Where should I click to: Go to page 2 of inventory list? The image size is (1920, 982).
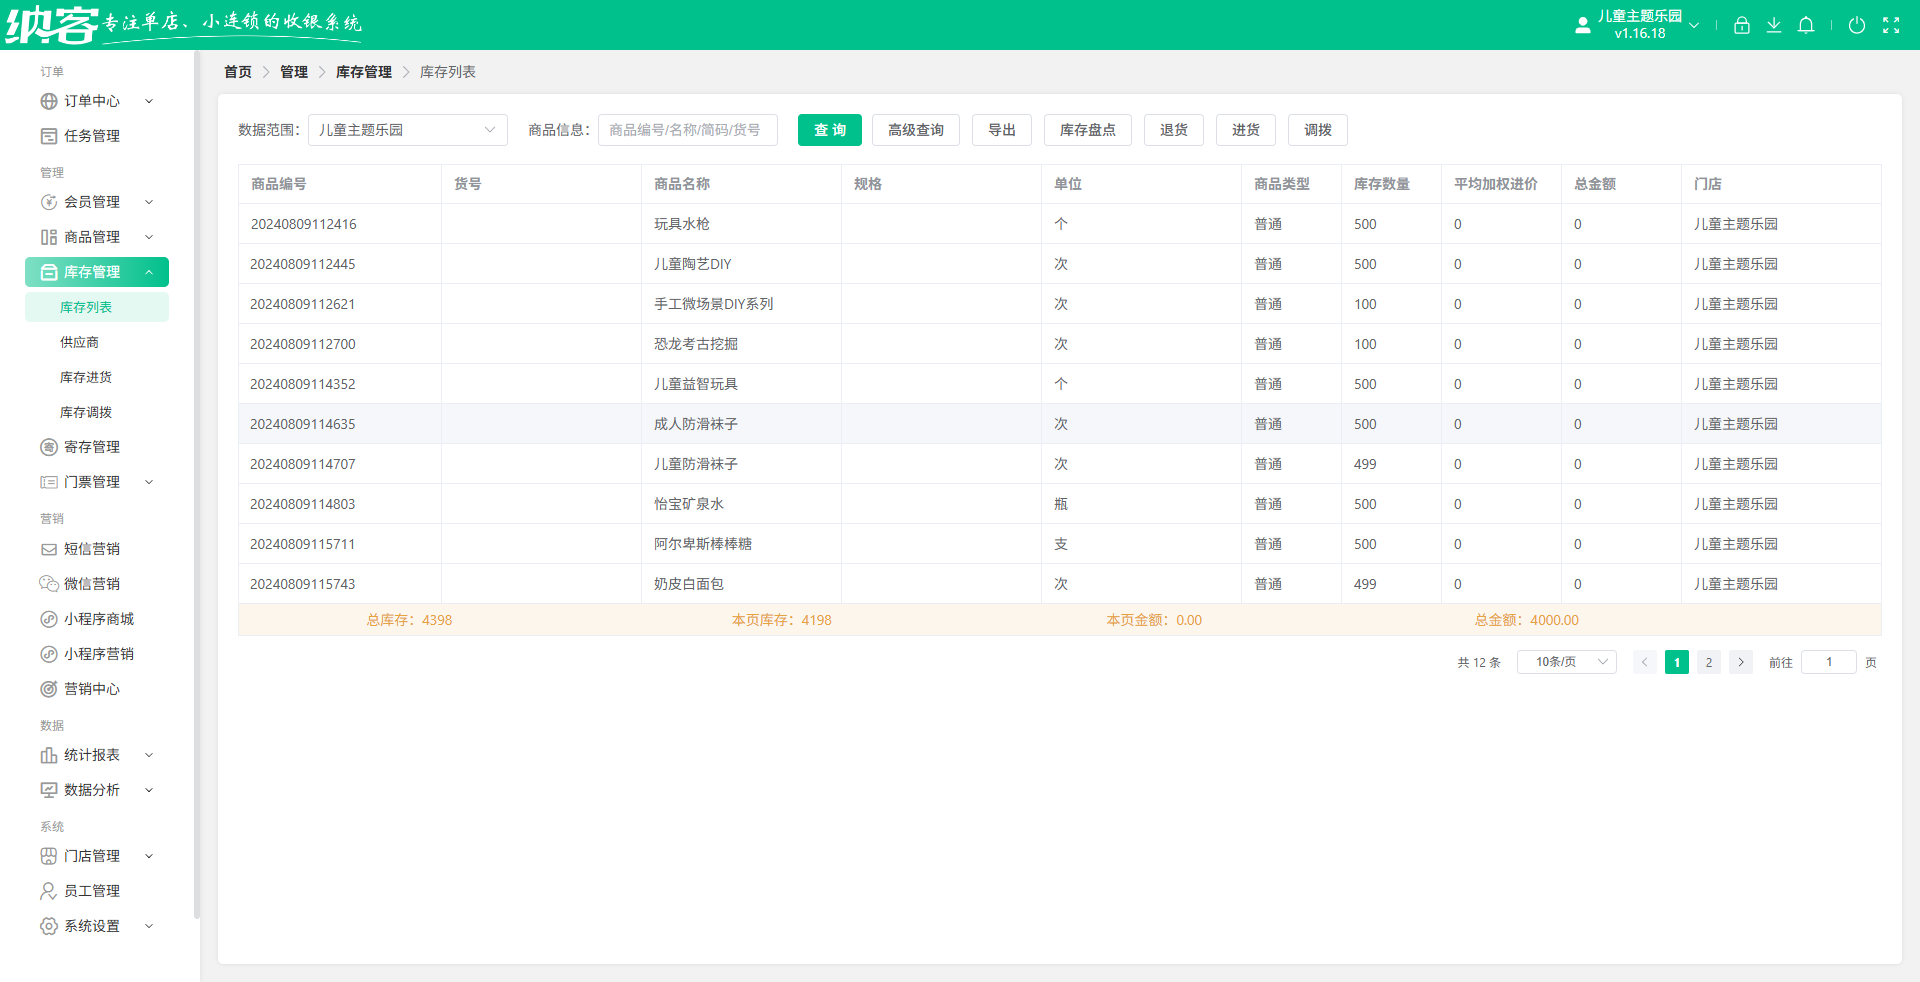pyautogui.click(x=1708, y=662)
